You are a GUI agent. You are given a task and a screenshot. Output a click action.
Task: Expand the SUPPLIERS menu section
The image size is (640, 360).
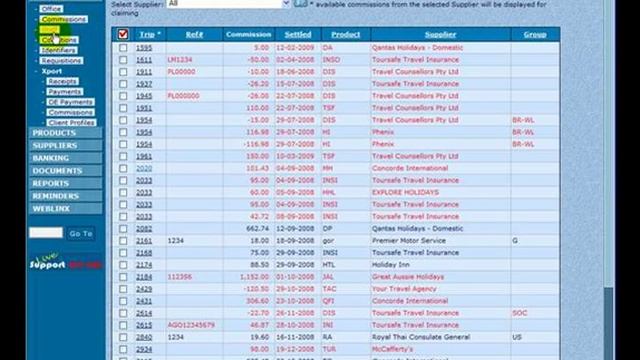pyautogui.click(x=66, y=146)
